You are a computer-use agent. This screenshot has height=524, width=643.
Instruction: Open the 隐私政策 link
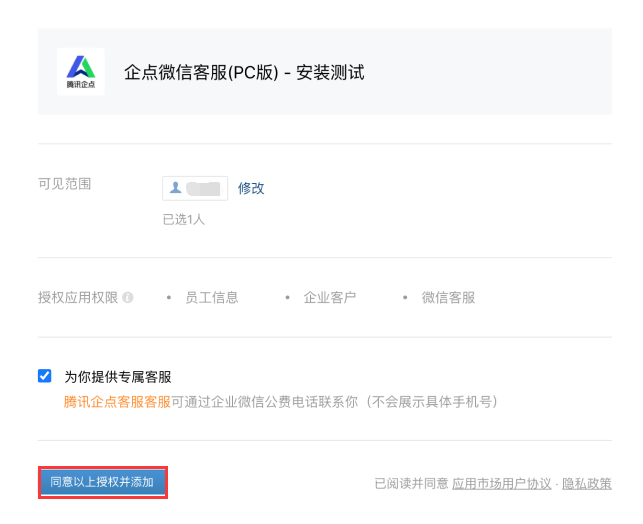click(586, 483)
